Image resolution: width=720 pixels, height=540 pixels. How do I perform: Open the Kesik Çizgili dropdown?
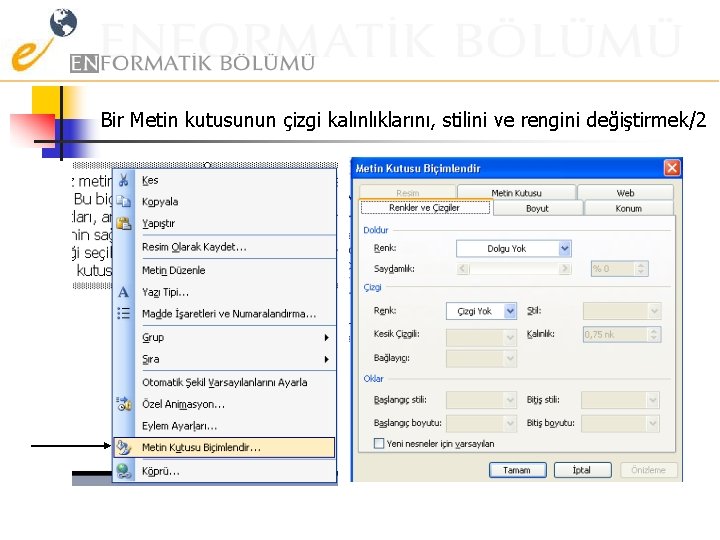(x=481, y=338)
